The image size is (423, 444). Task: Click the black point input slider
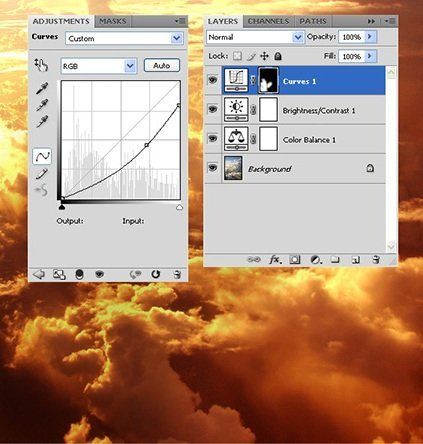point(62,207)
